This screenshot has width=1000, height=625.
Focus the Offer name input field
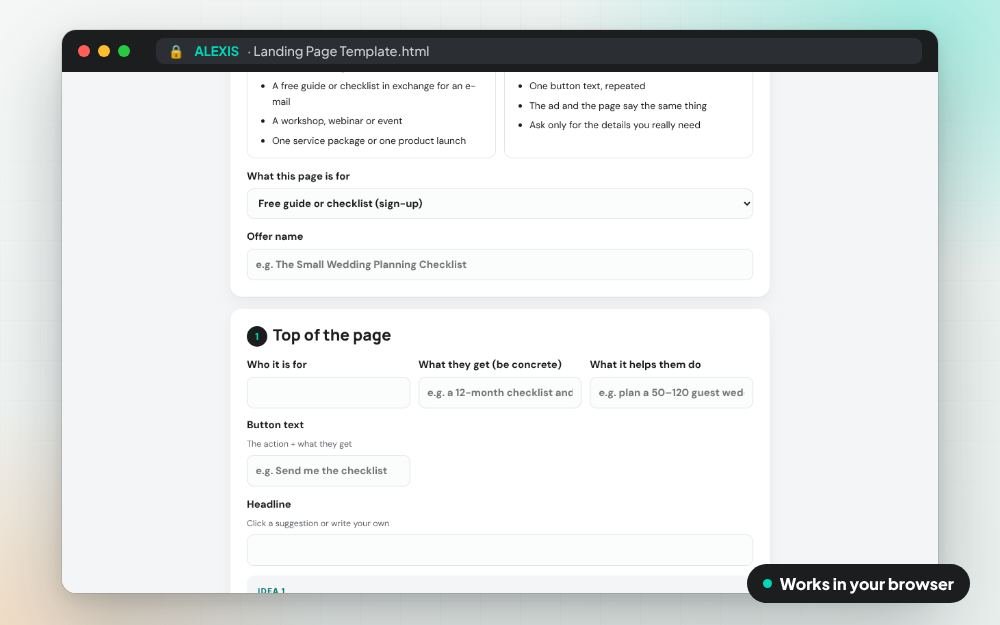click(499, 264)
